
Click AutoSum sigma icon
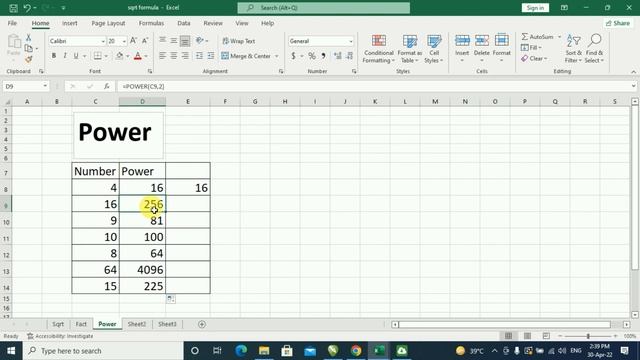coord(525,37)
